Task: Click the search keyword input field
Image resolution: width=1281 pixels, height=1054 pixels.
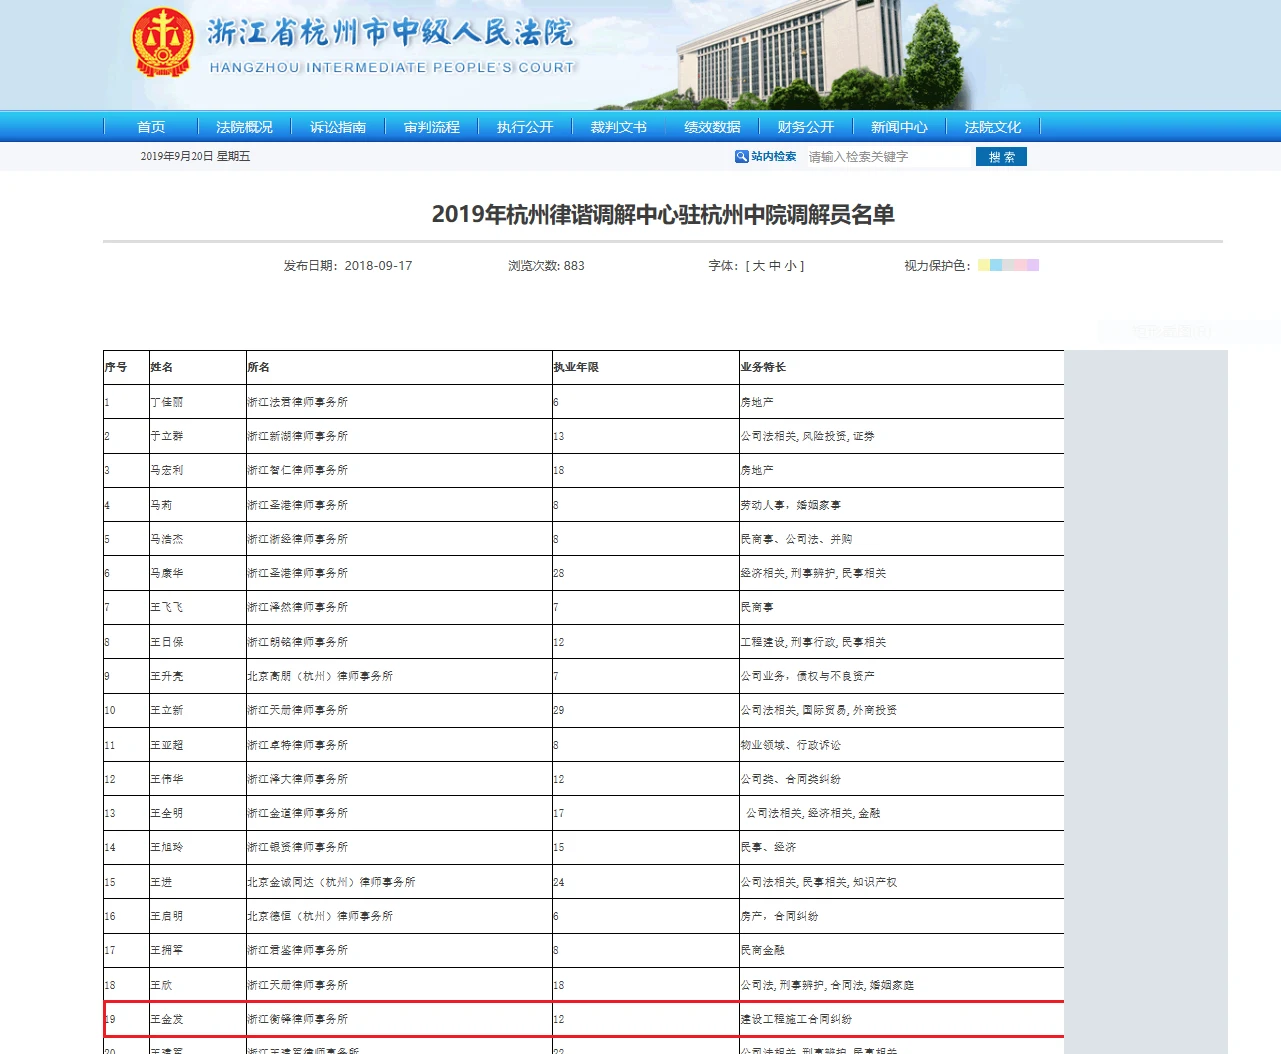Action: 888,157
